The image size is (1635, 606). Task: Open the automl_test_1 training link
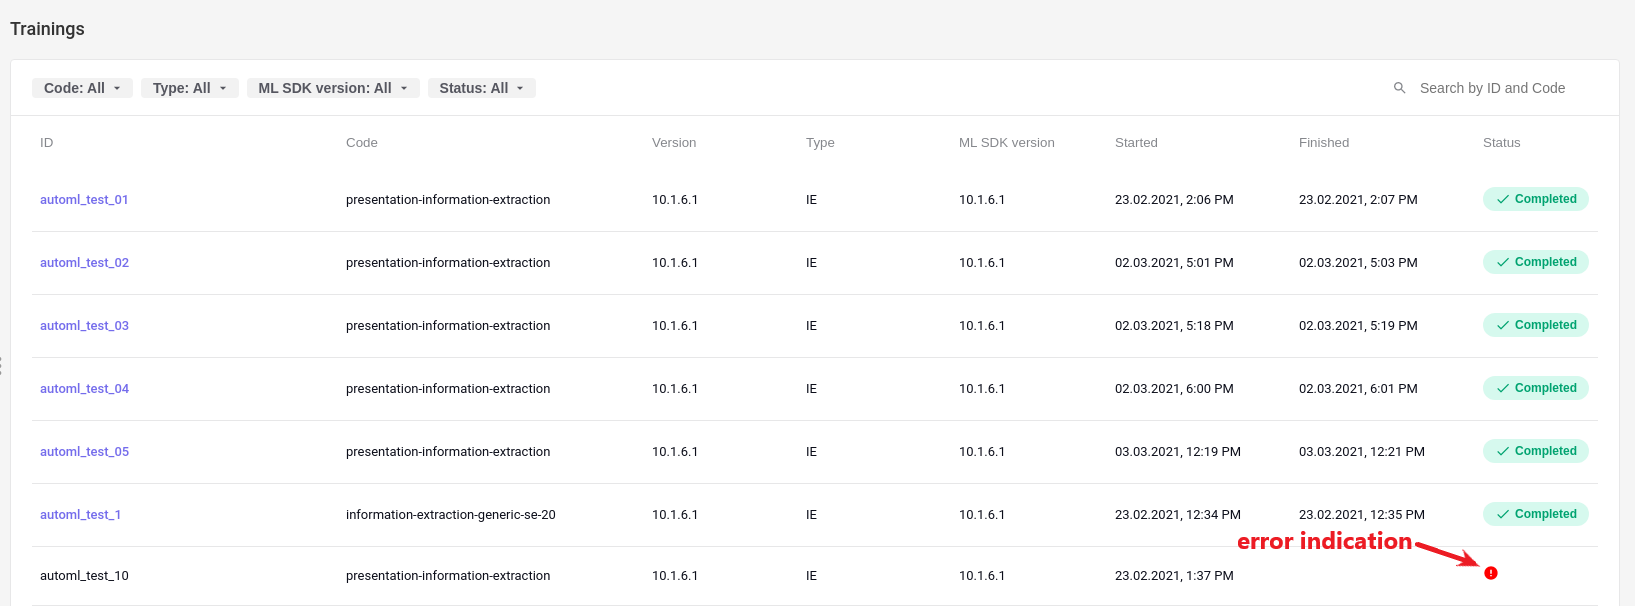(80, 515)
